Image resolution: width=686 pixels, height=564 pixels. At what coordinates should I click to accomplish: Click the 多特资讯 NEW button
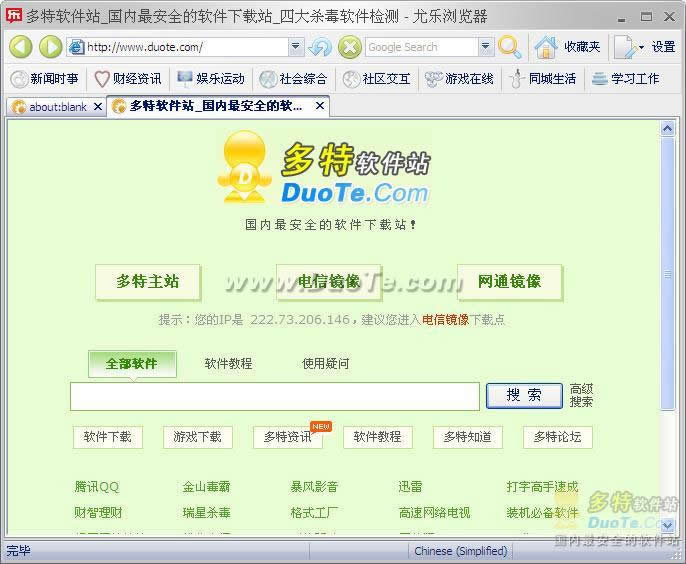click(288, 437)
